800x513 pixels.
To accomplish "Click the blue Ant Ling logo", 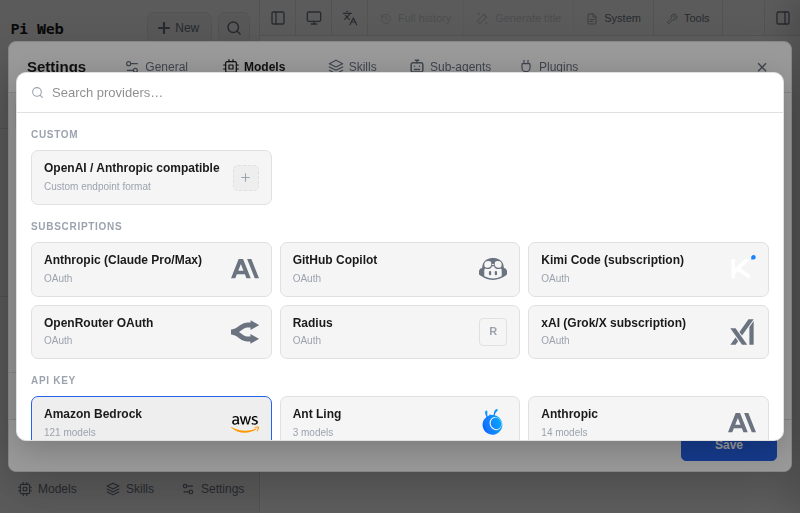I will tap(492, 422).
